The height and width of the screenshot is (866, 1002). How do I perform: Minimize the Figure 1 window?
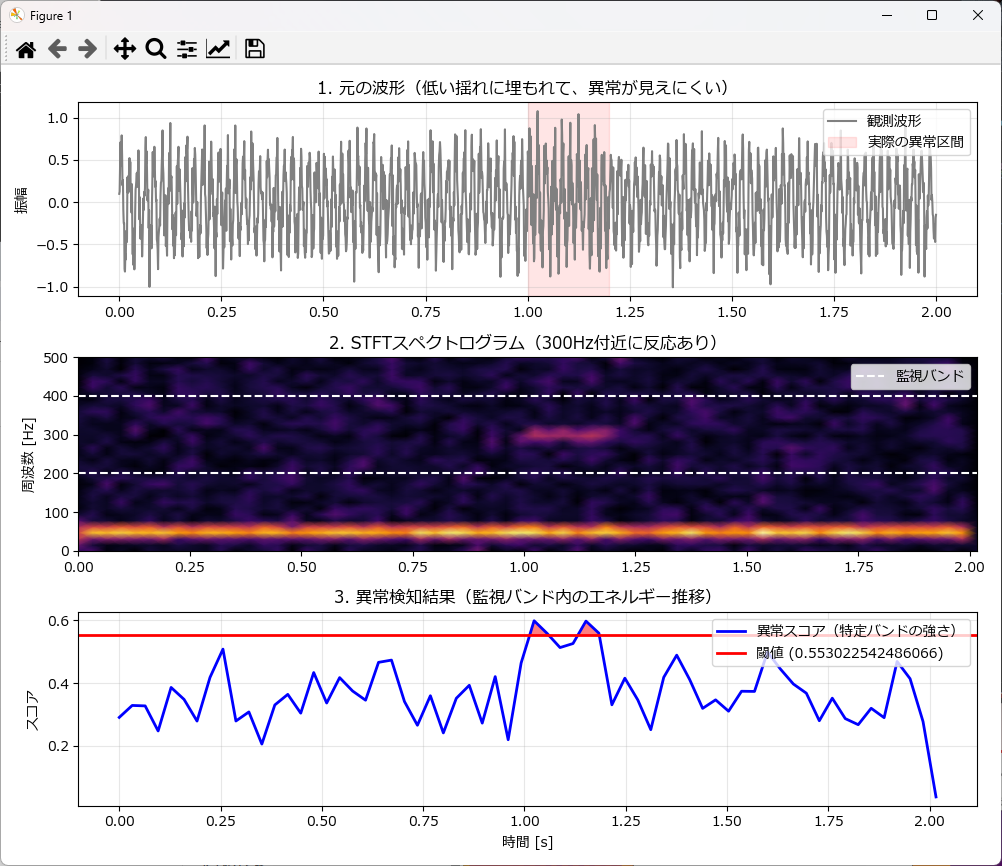pyautogui.click(x=885, y=15)
